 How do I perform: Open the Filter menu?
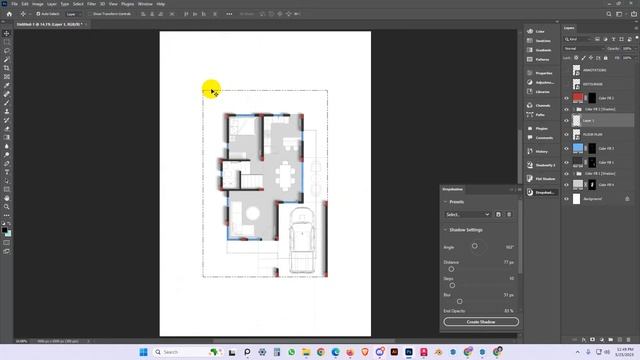coord(91,4)
